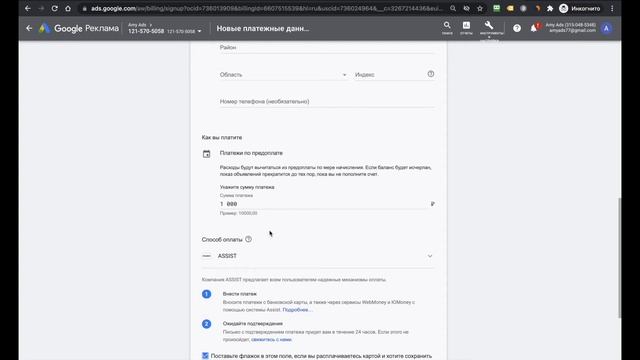The width and height of the screenshot is (640, 360).
Task: Open the Подробнее link
Action: click(x=297, y=310)
